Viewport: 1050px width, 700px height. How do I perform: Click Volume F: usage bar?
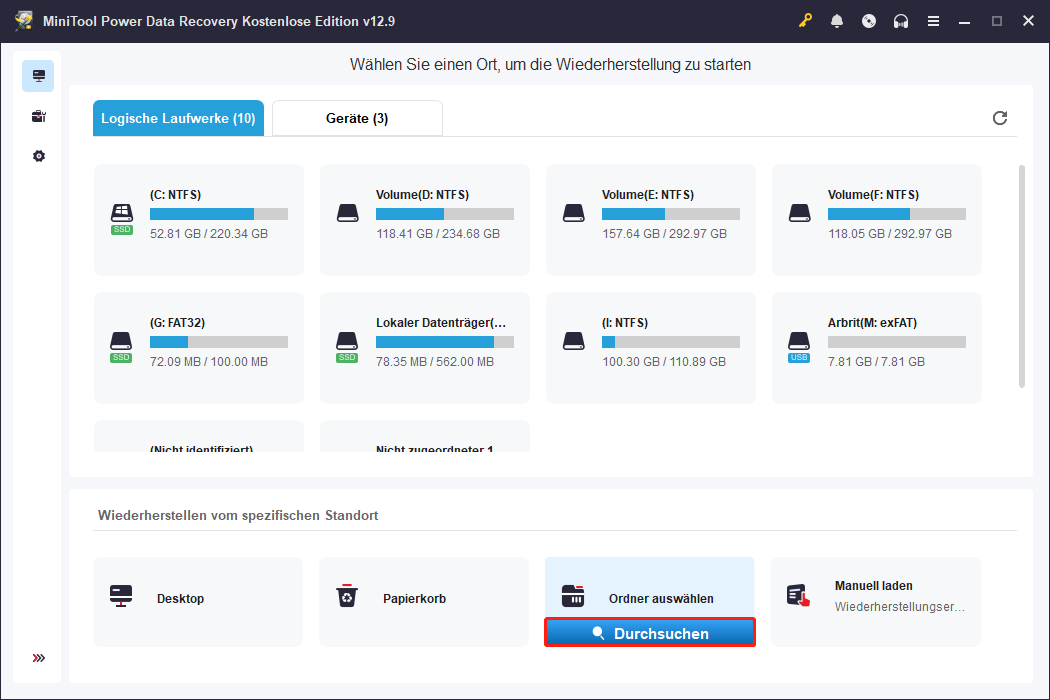pos(897,214)
